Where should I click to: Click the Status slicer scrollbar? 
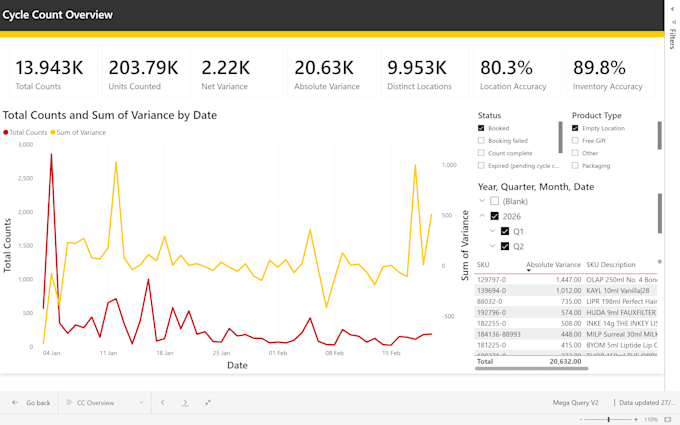click(x=560, y=137)
